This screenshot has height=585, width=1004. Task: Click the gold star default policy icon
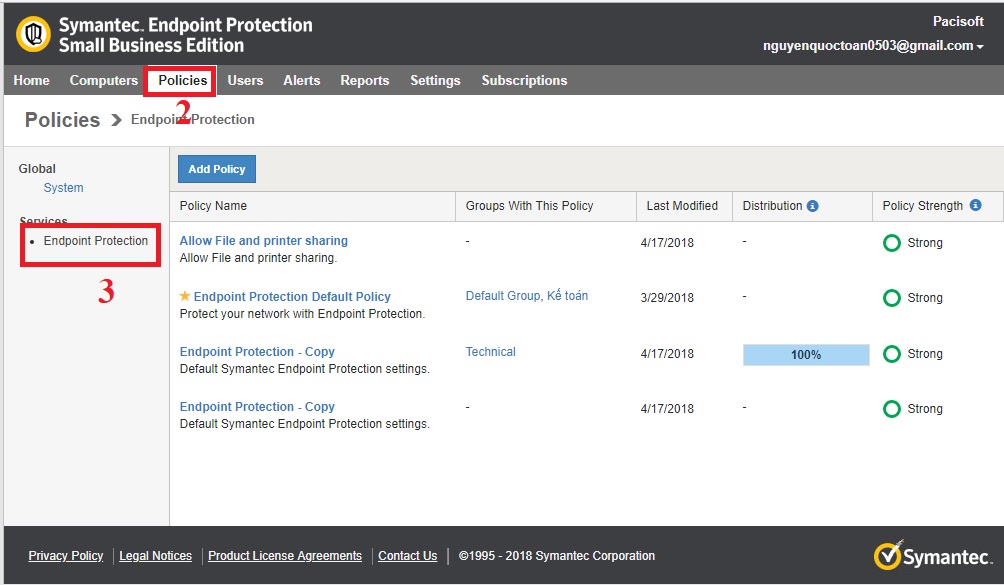(184, 296)
